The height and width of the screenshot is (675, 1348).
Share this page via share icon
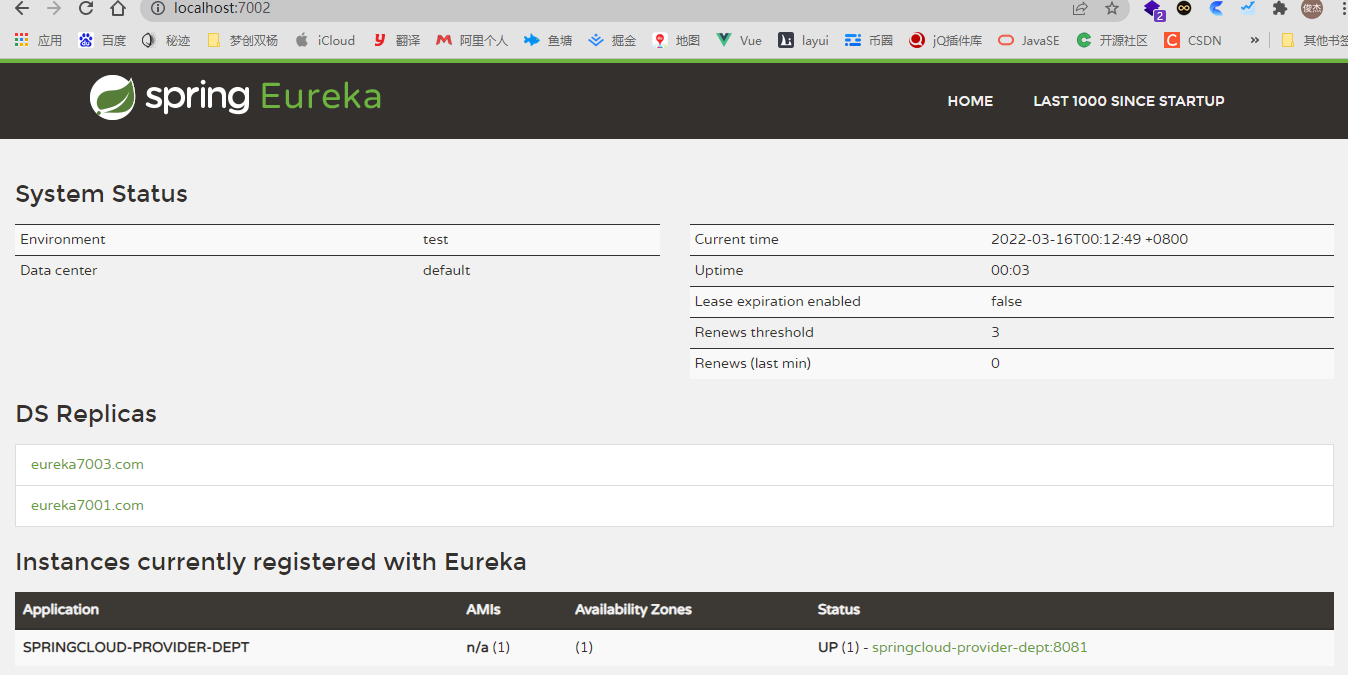point(1080,9)
